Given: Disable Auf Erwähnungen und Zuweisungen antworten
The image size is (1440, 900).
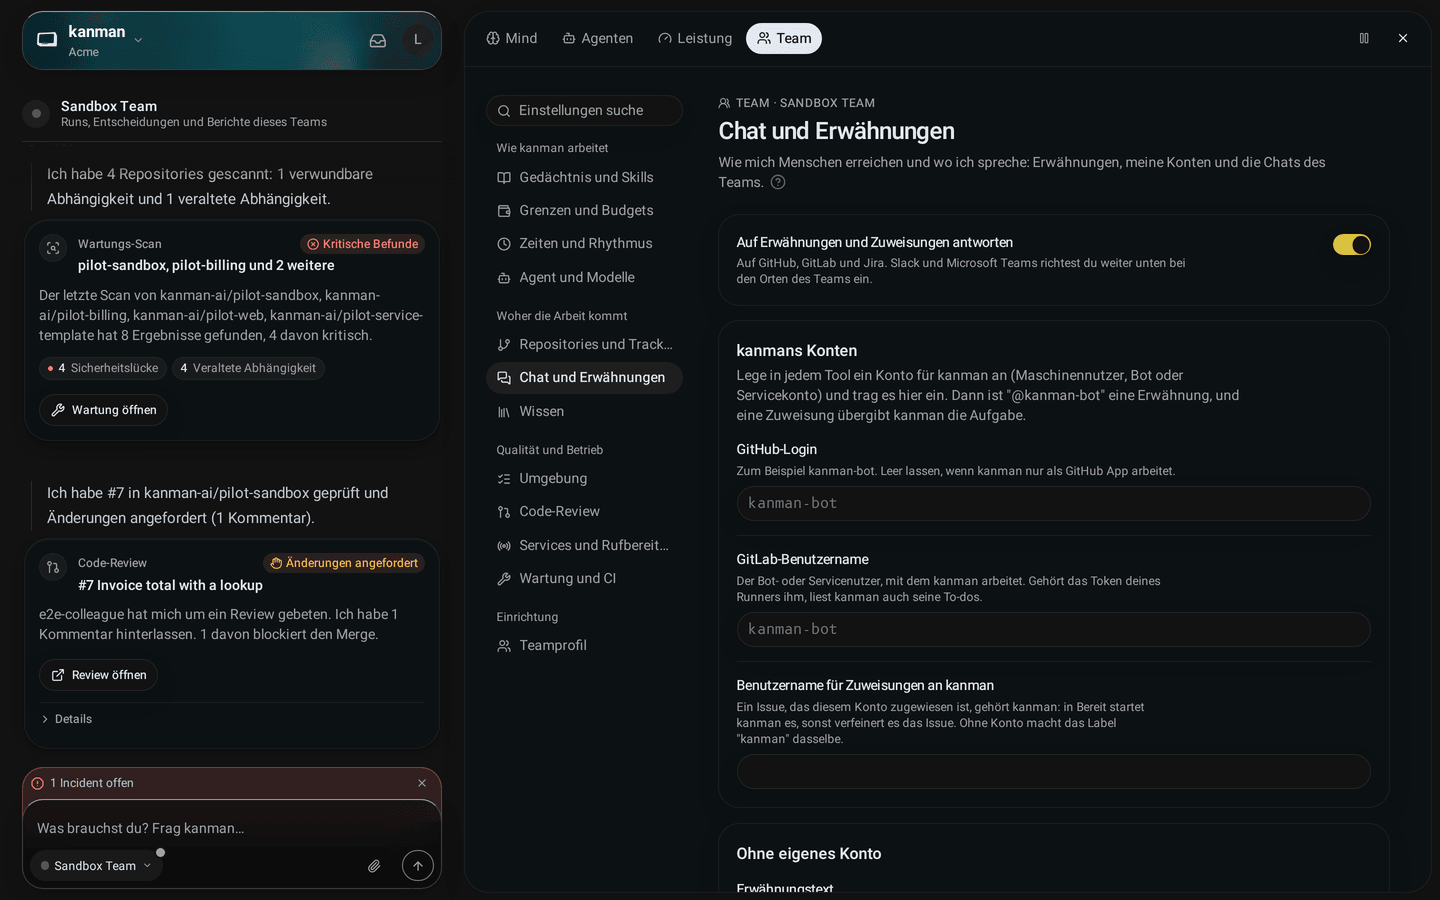Looking at the screenshot, I should tap(1351, 245).
